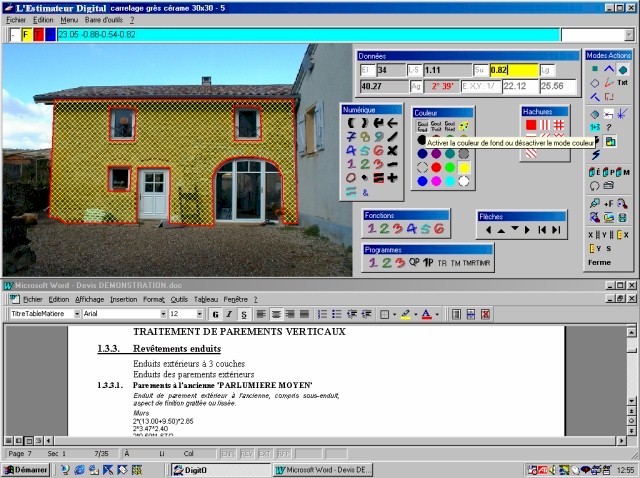This screenshot has height=478, width=640.
Task: Click the digit 0 in Numérique panel
Action: (x=351, y=178)
